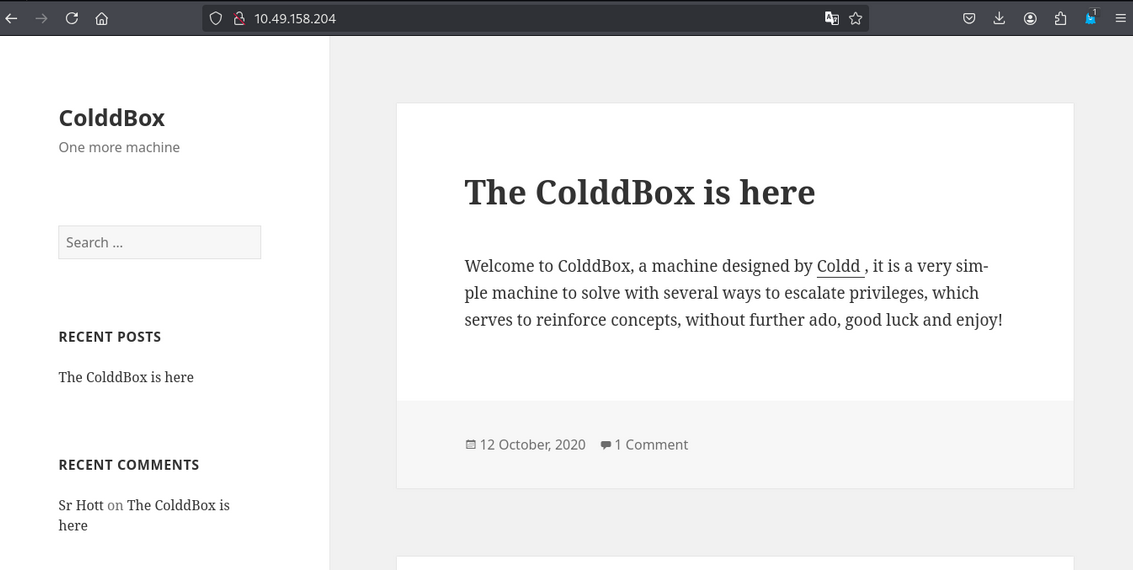Click Sr Hott in Recent Comments

[81, 505]
